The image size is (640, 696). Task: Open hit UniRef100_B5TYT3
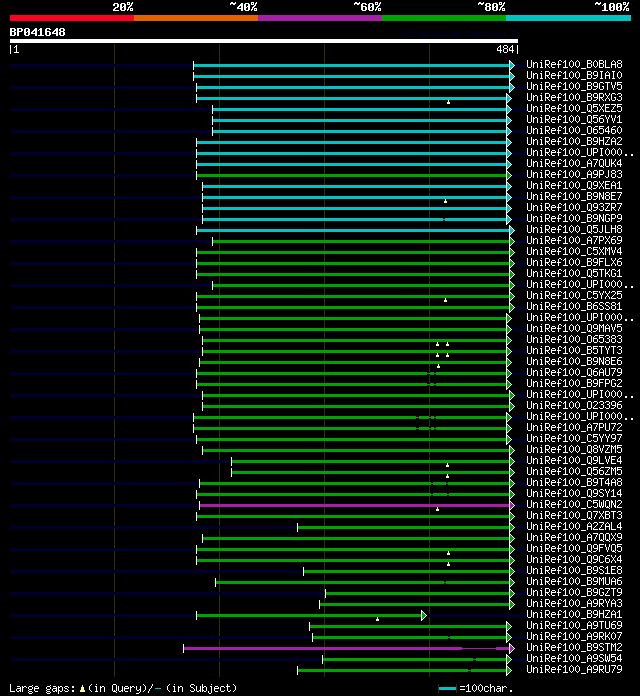coord(574,351)
